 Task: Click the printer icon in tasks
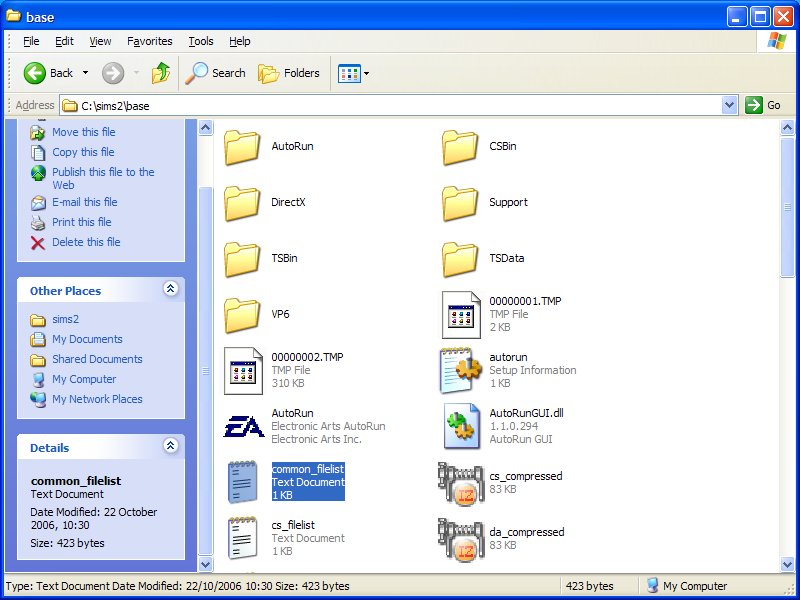[x=38, y=223]
